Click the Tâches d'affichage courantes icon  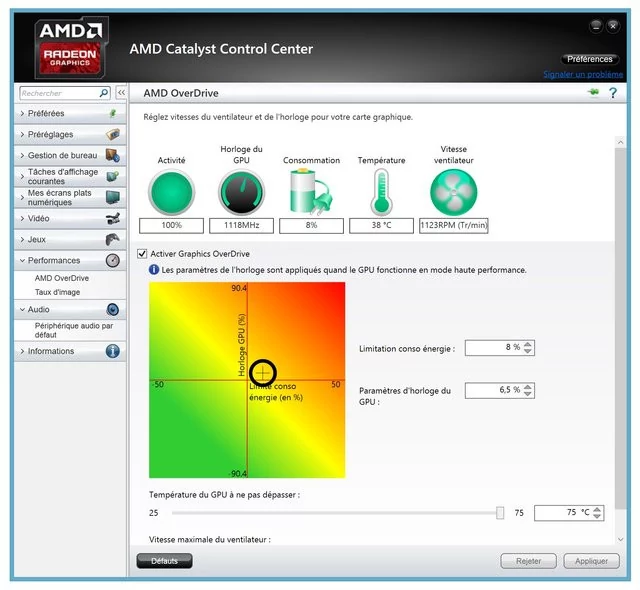pos(113,176)
